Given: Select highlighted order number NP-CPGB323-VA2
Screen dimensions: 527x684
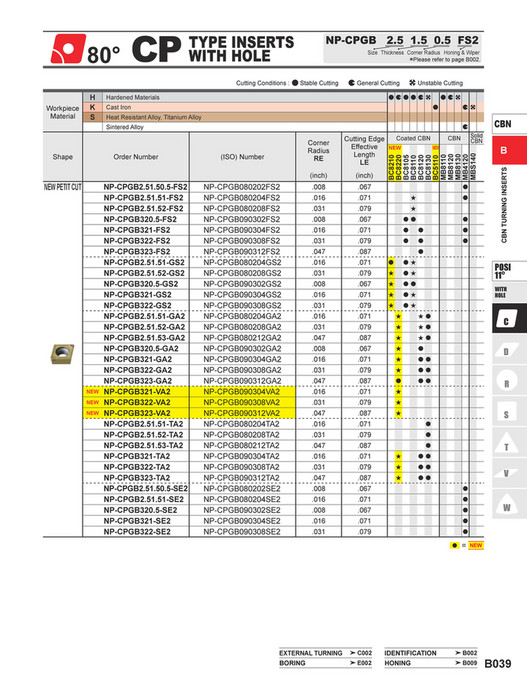Looking at the screenshot, I should (137, 413).
